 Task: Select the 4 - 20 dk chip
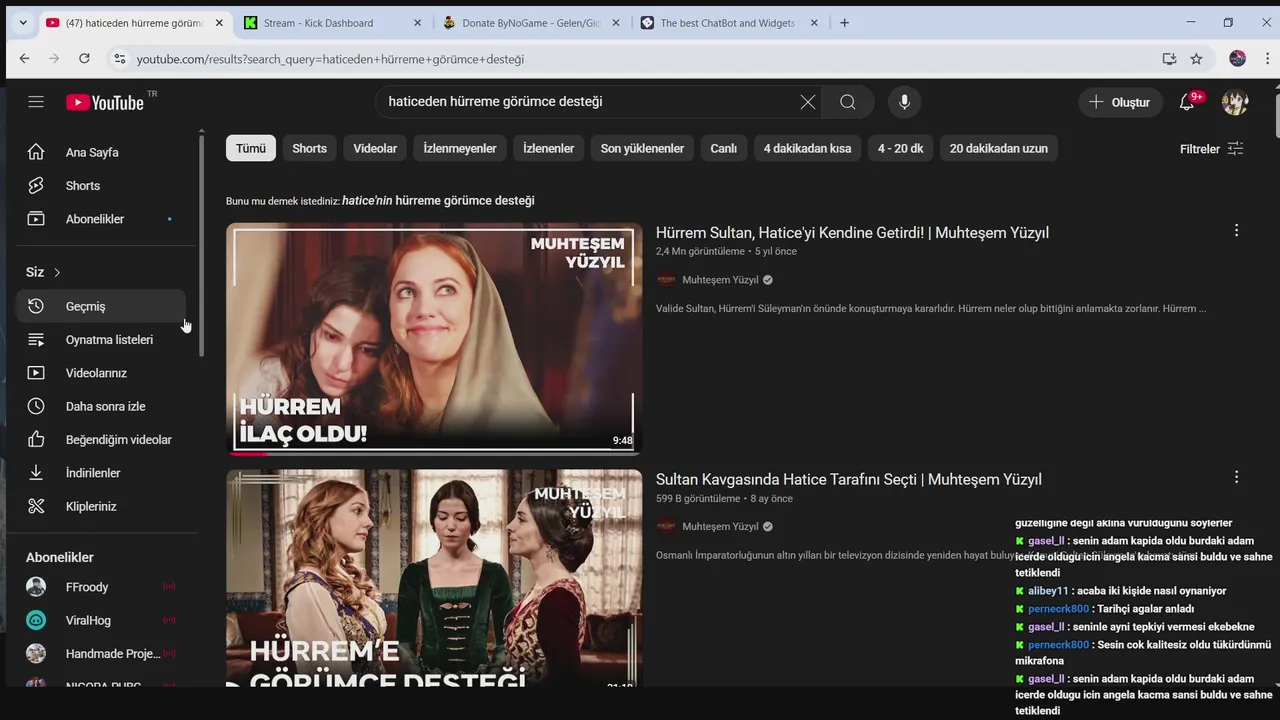point(900,148)
